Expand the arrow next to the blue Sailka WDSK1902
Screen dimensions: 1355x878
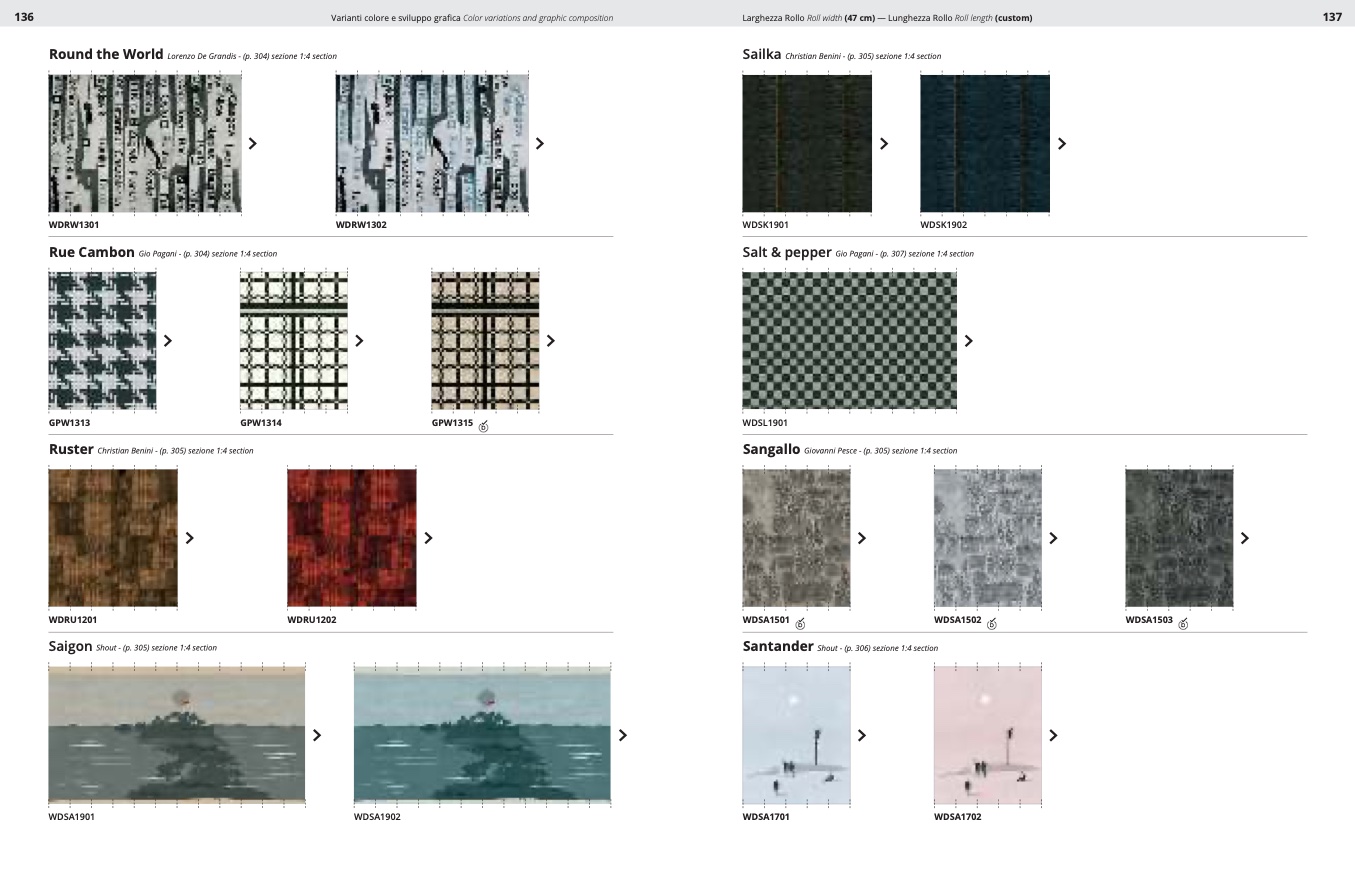(x=1062, y=143)
